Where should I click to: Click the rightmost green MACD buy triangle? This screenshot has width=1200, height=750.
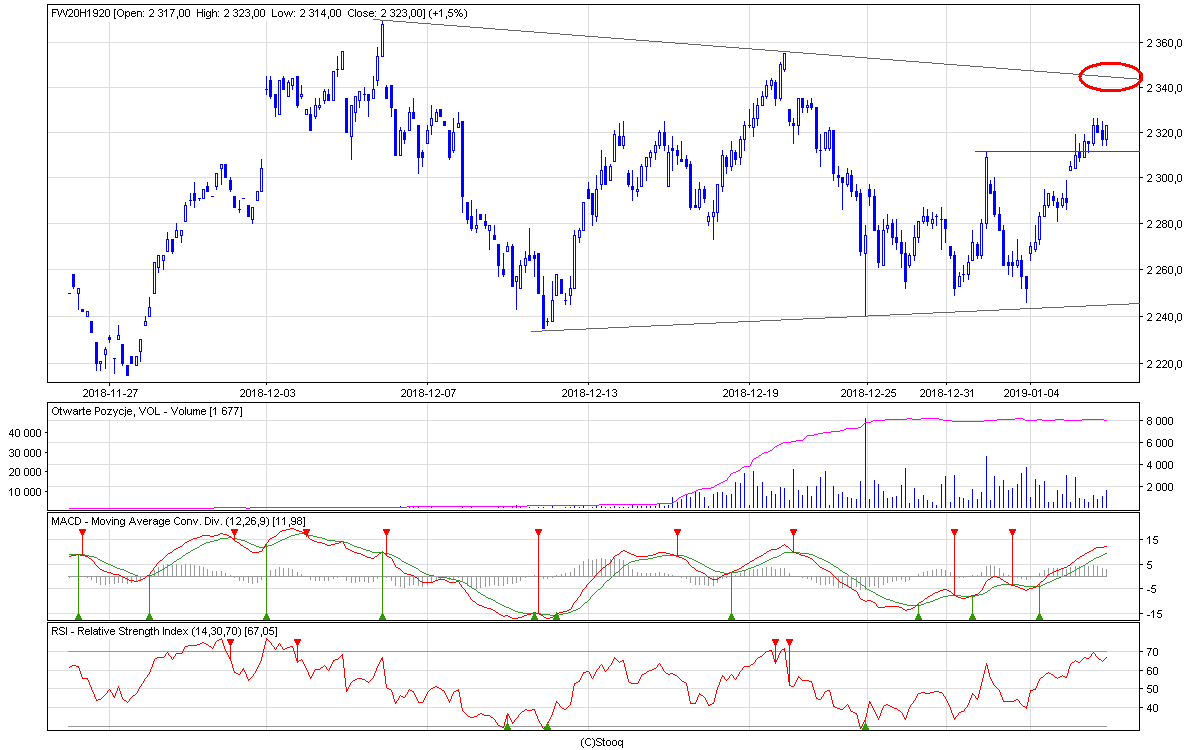pos(1039,616)
